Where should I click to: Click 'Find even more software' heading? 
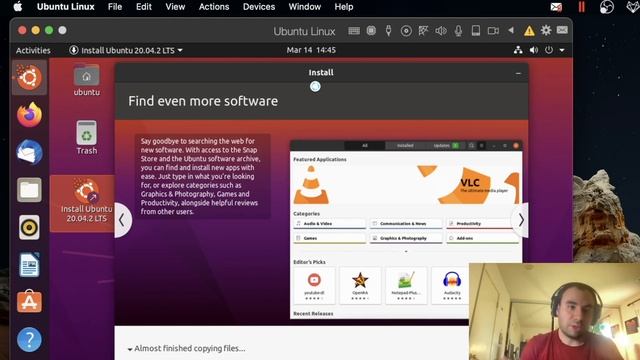point(203,101)
